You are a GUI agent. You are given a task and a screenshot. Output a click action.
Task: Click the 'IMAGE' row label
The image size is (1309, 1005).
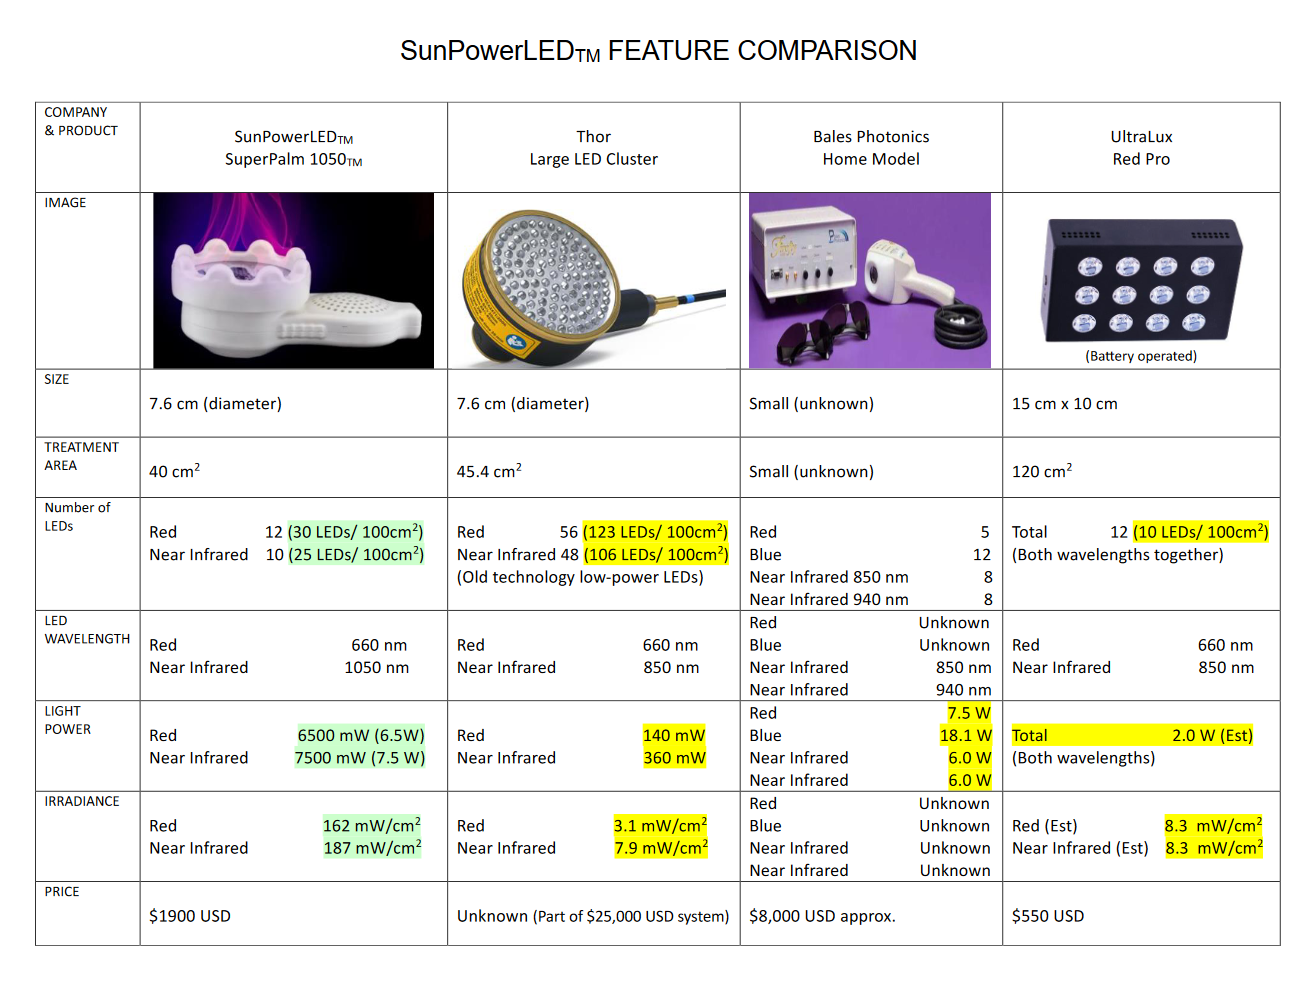coord(65,203)
